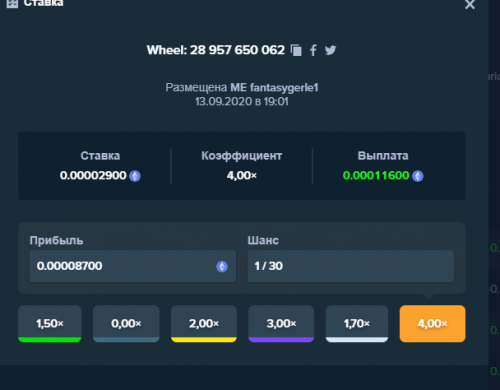Select the 0,00× multiplier button
Viewport: 500px width, 390px height.
(126, 324)
